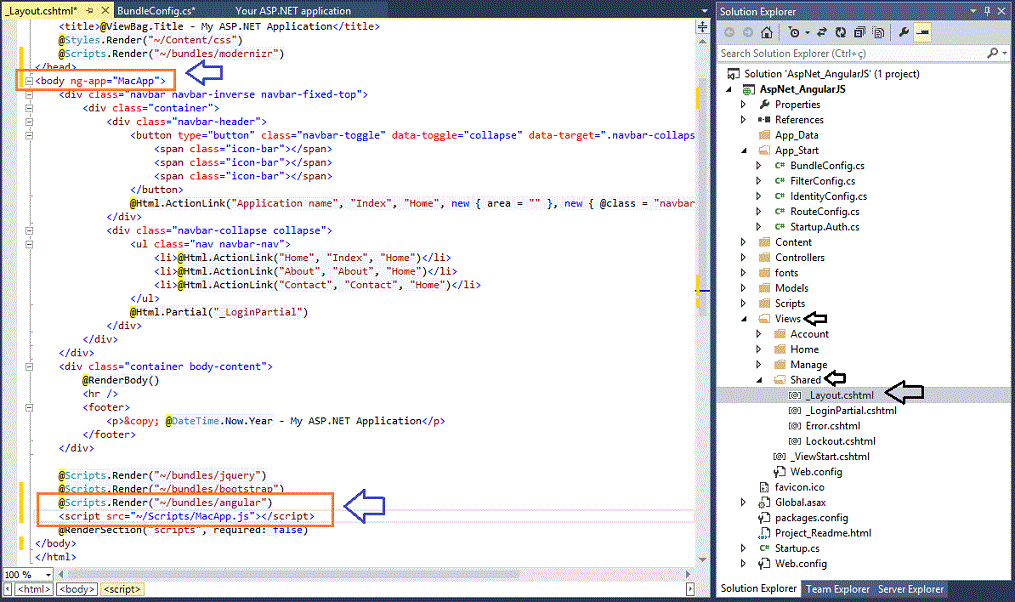Select the Models folder icon
The height and width of the screenshot is (602, 1015).
pos(764,288)
